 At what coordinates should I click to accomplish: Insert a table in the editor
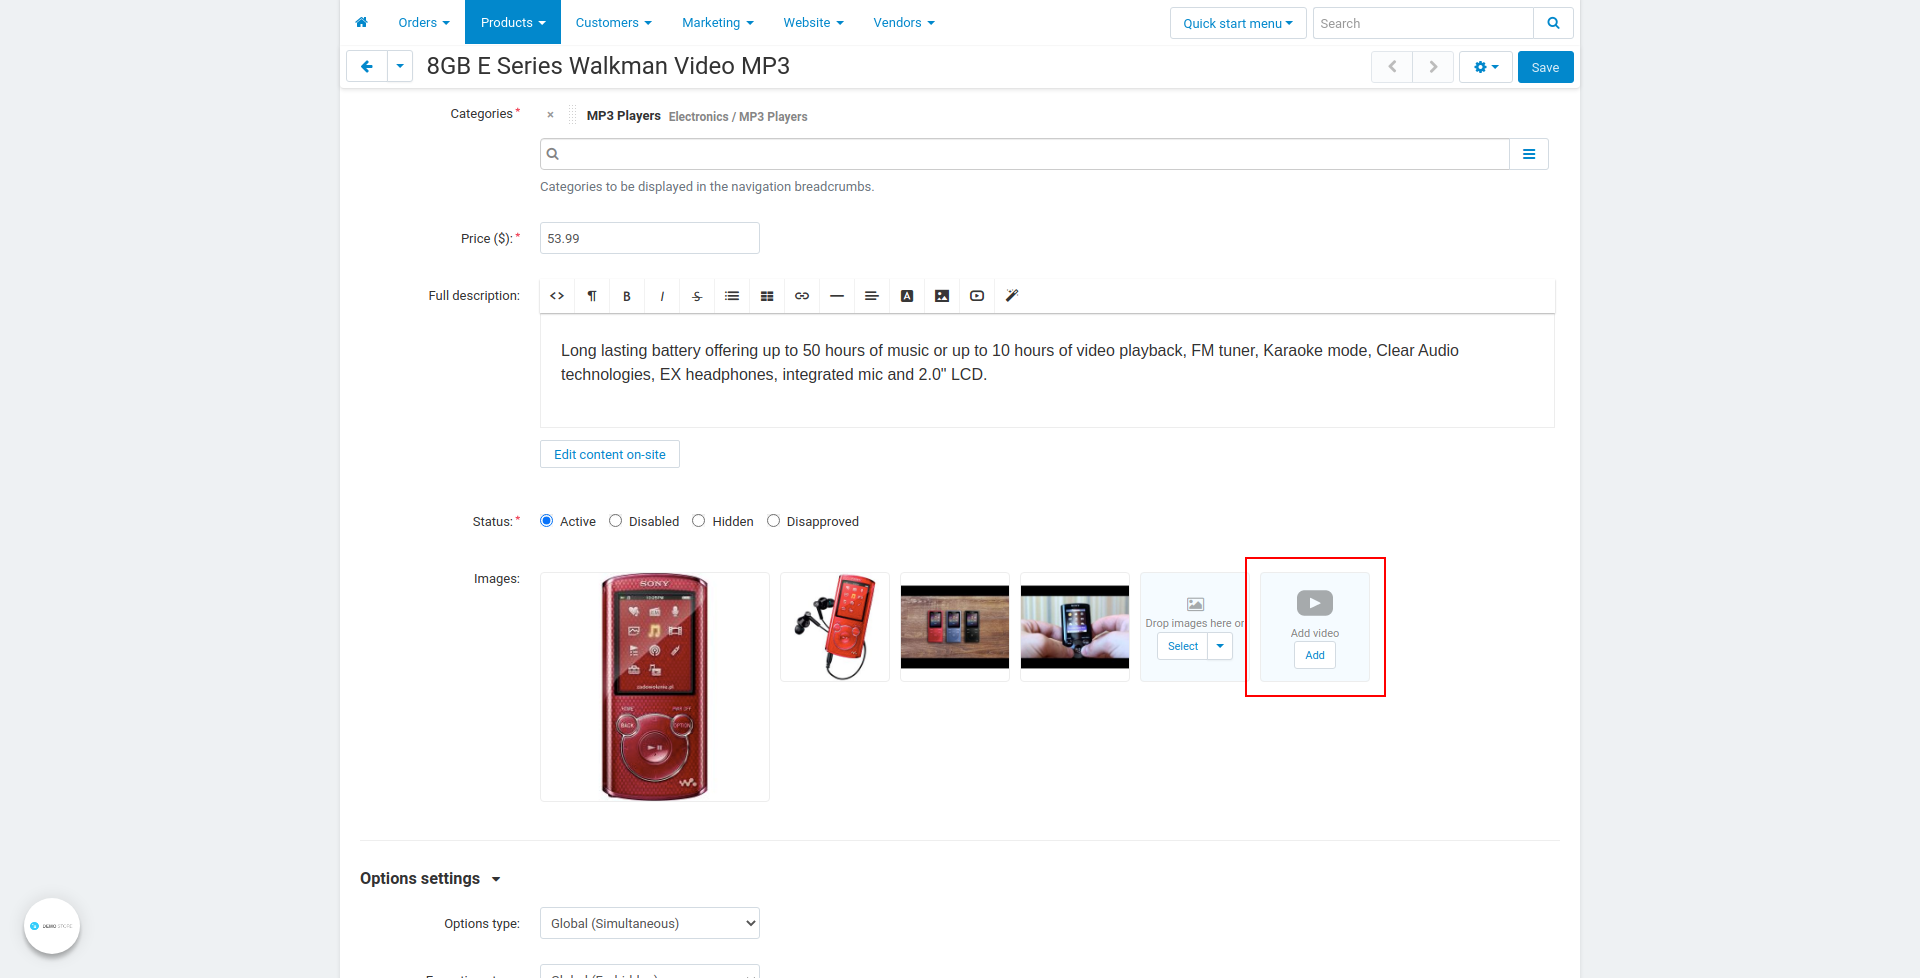coord(767,296)
